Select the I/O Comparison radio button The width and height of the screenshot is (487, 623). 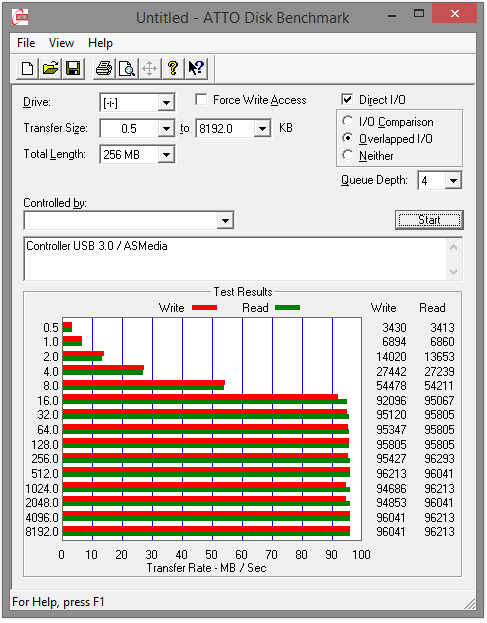348,121
